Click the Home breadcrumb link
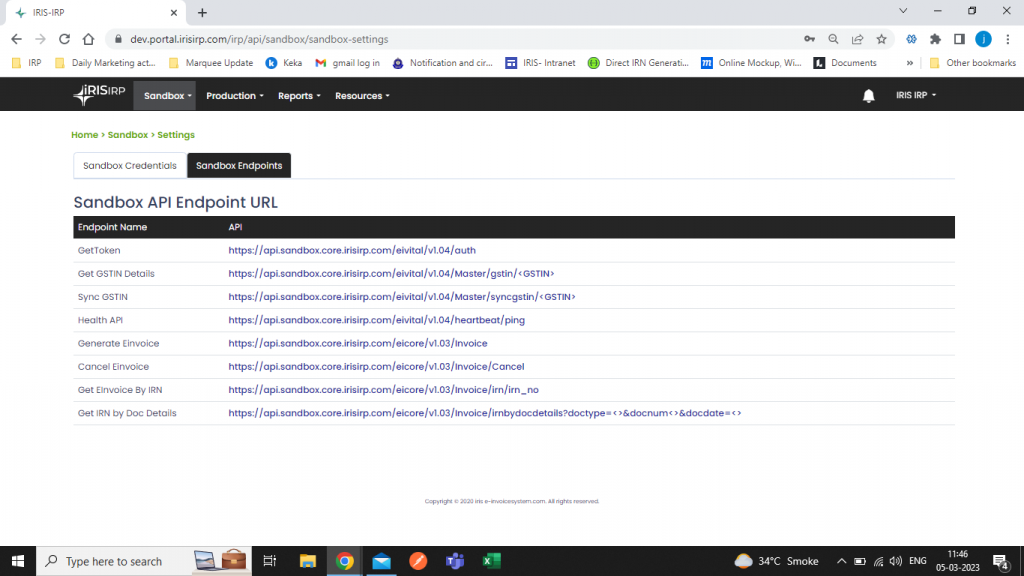The width and height of the screenshot is (1024, 576). coord(84,134)
